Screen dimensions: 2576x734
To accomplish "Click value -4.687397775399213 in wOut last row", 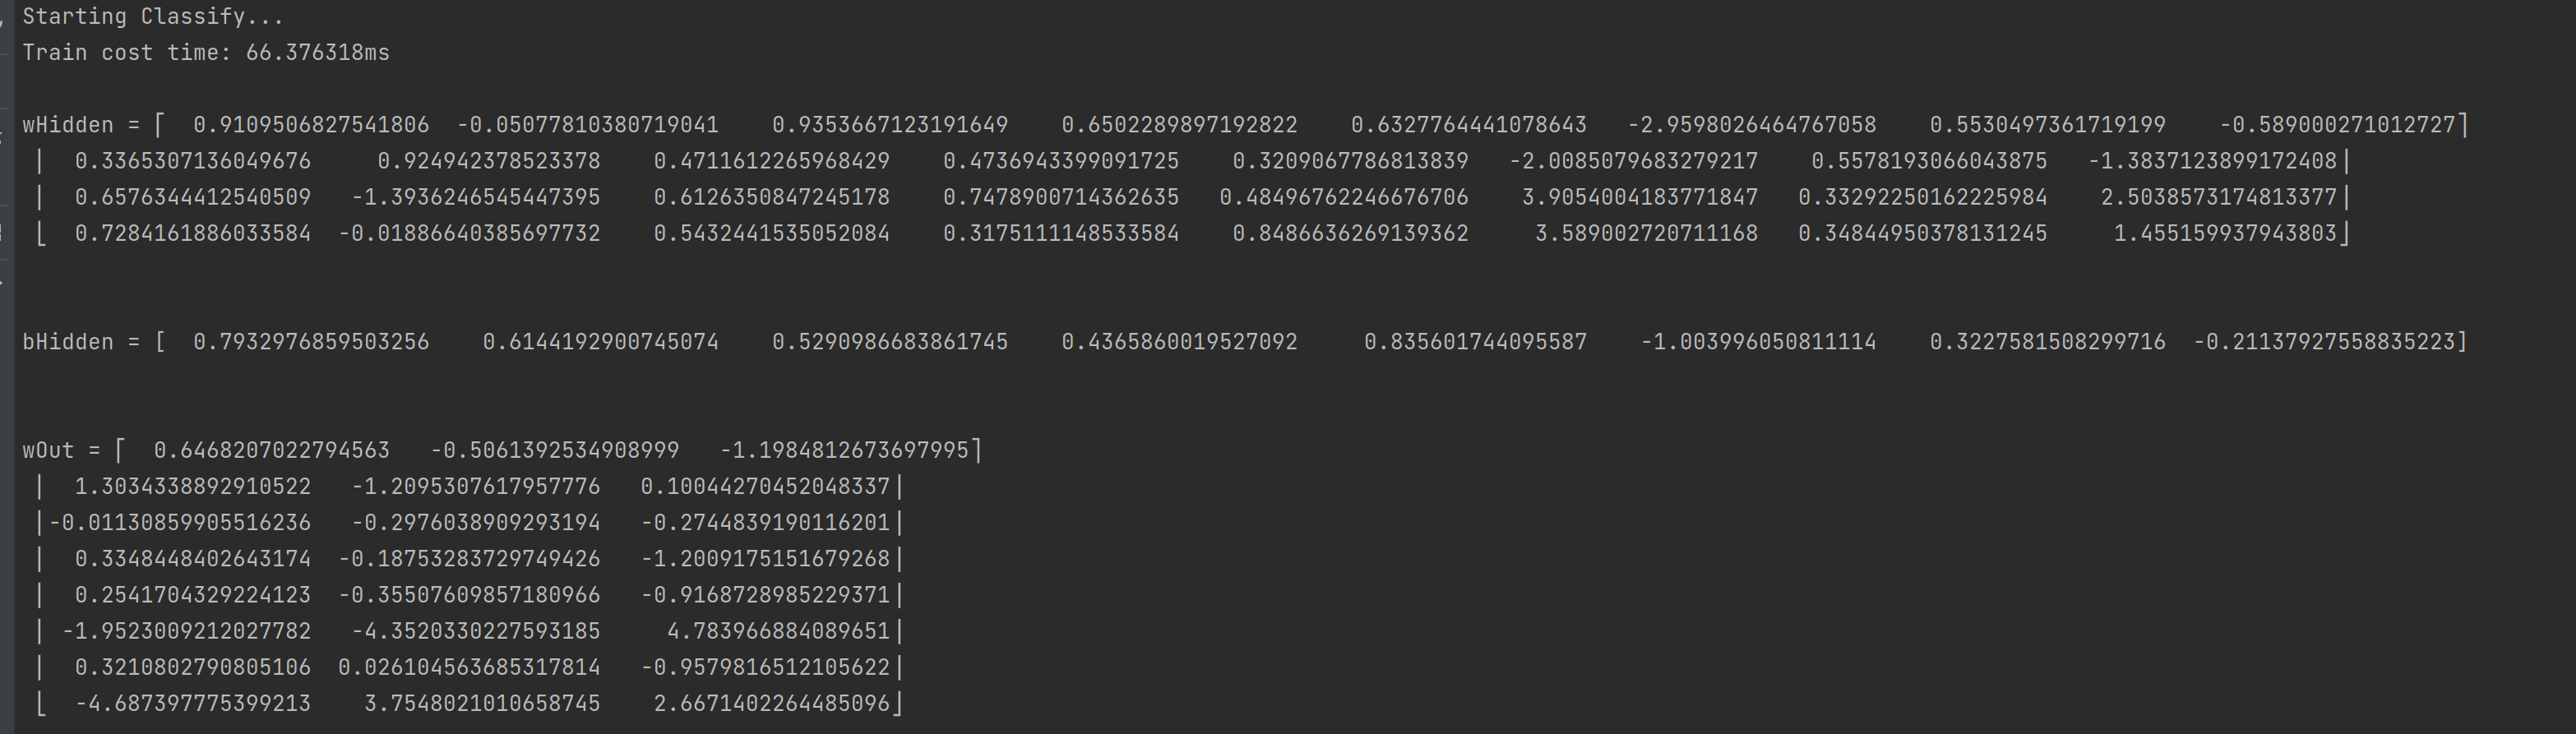I will coord(193,704).
